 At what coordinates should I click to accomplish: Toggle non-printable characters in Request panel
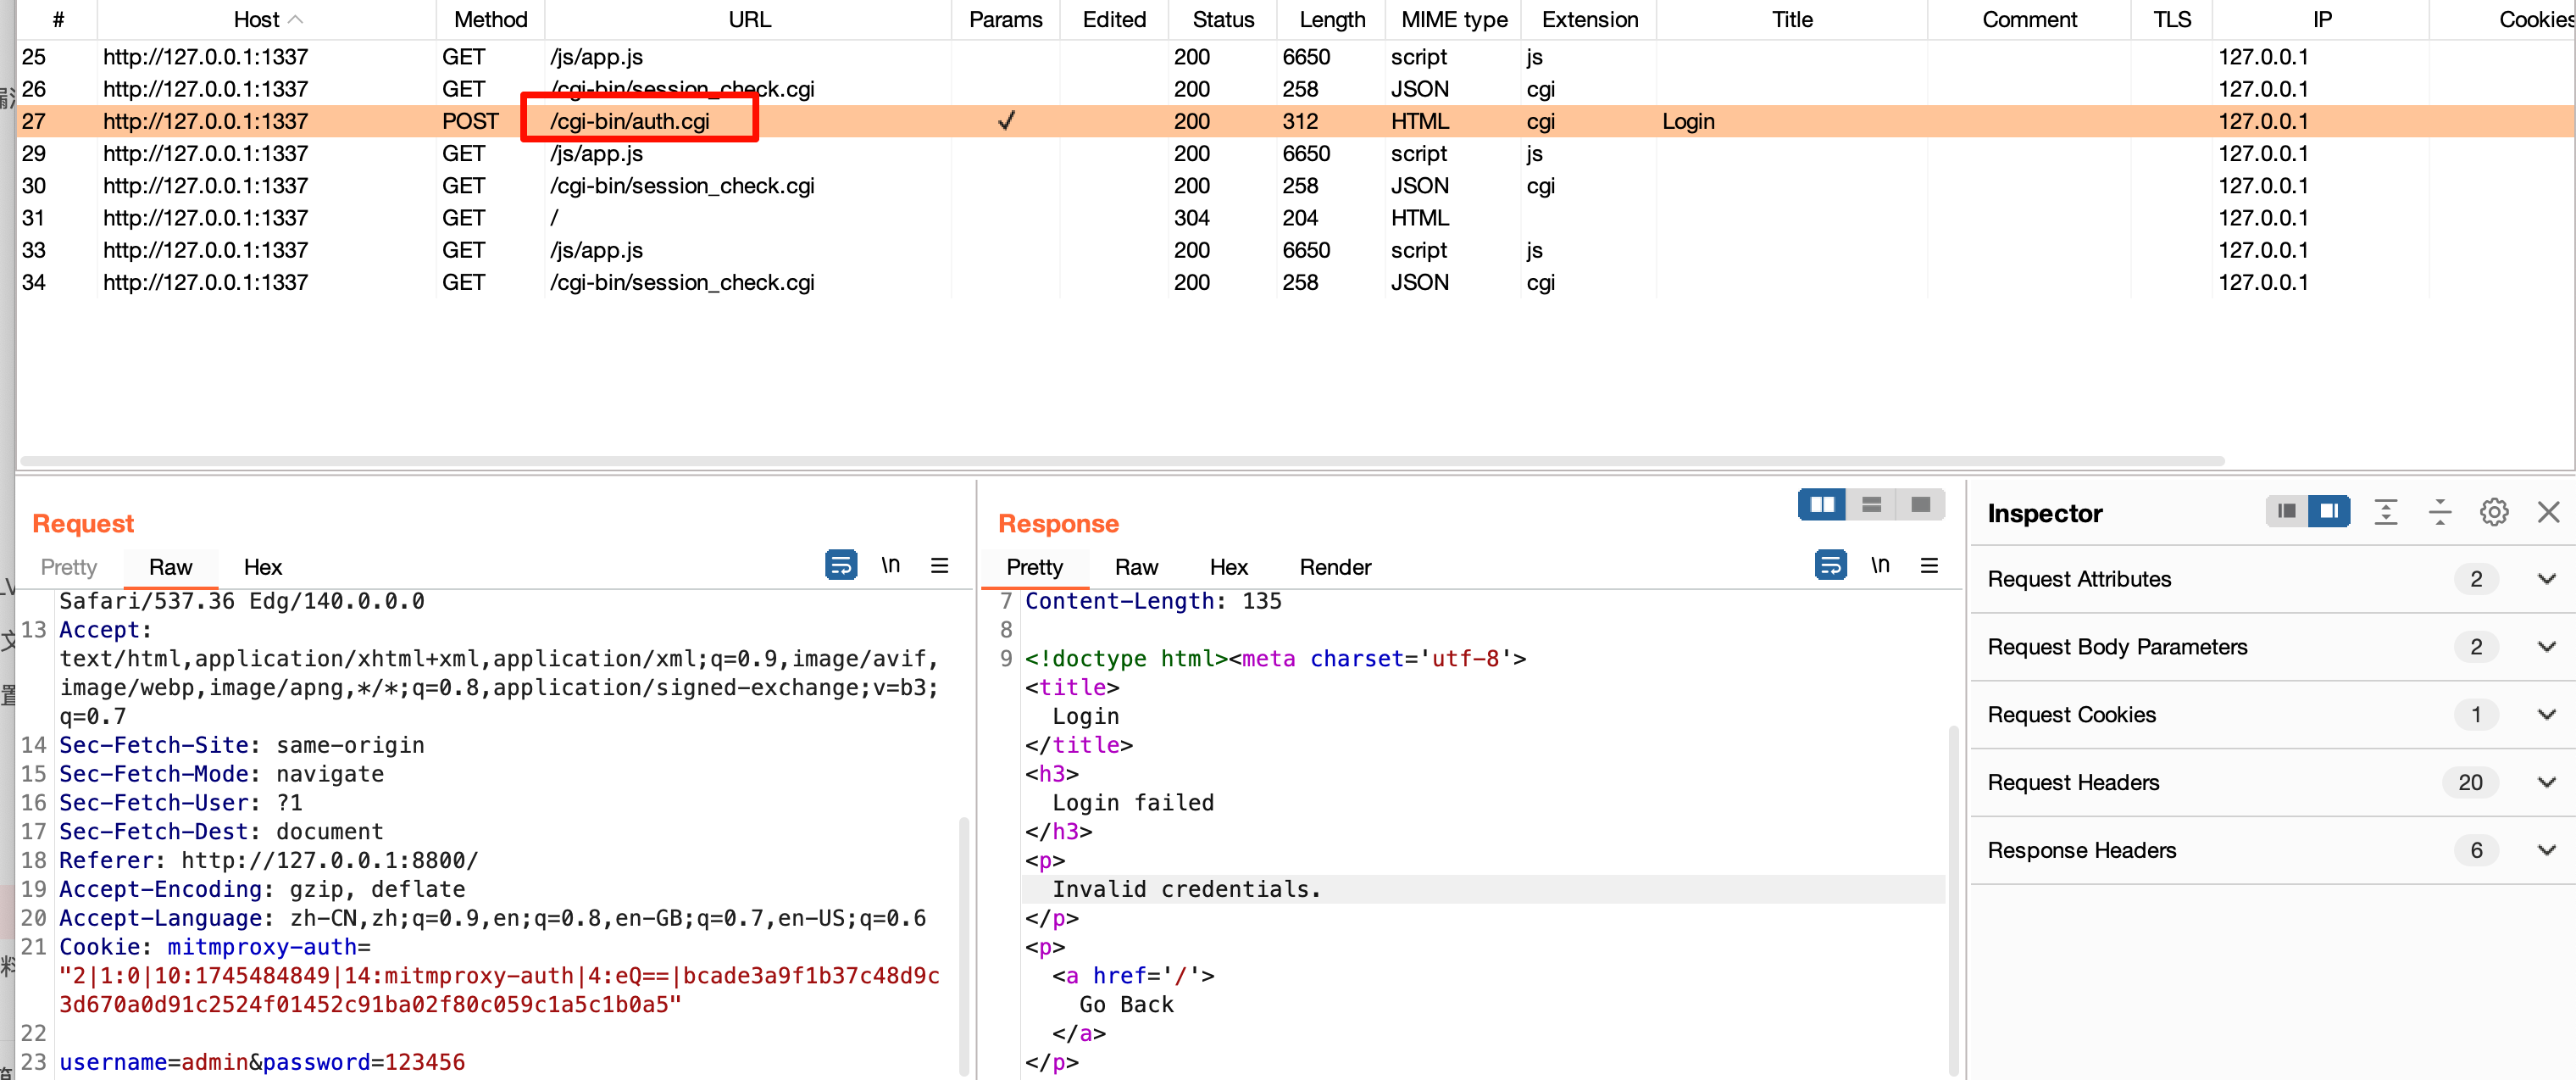click(890, 565)
